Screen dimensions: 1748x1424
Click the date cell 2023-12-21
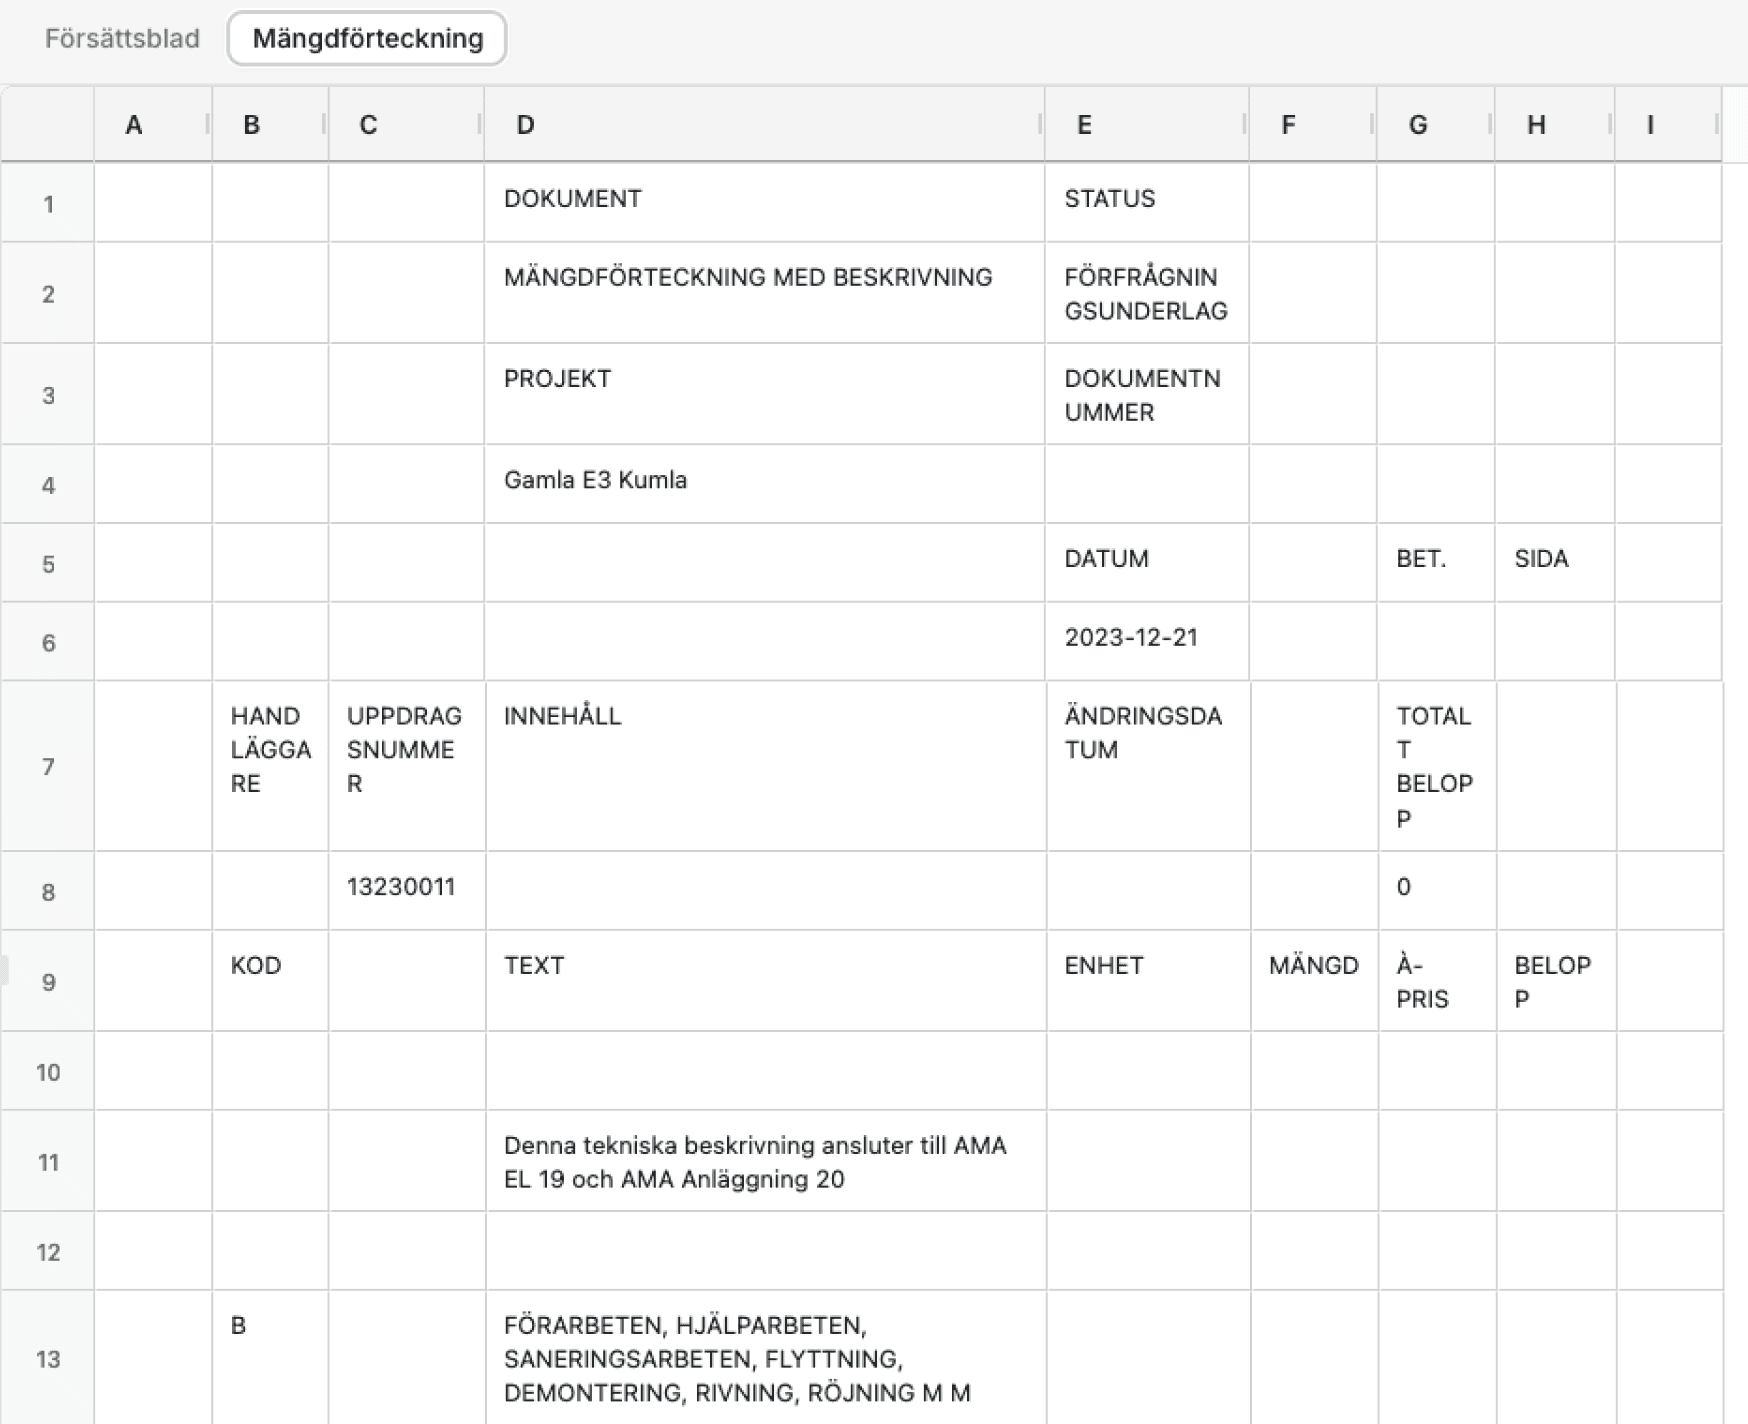coord(1147,642)
